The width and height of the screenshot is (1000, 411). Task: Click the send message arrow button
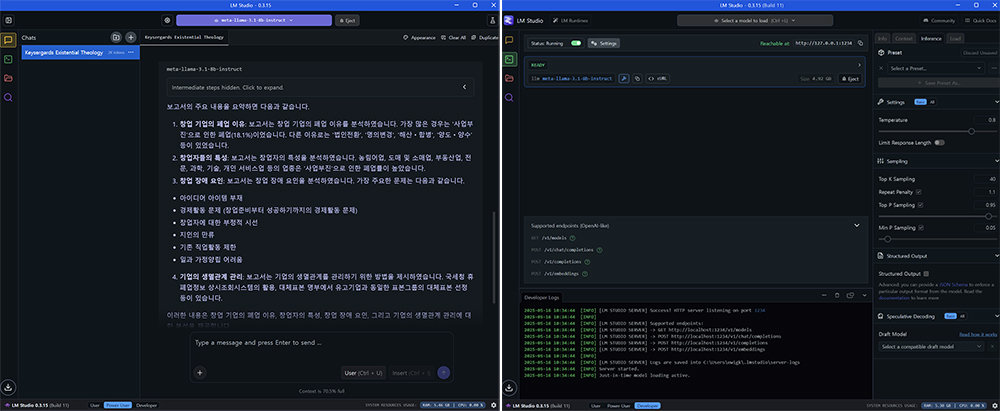[x=444, y=372]
